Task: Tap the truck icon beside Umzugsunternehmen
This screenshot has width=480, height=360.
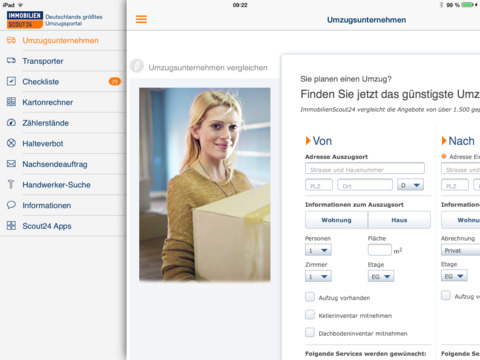Action: coord(11,40)
